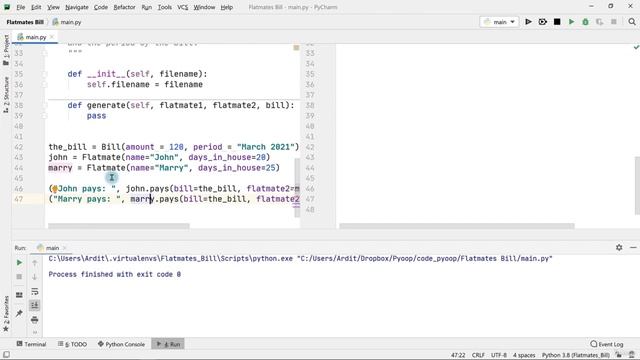Change the 4 spaces indent setting
640x360 pixels.
(524, 355)
